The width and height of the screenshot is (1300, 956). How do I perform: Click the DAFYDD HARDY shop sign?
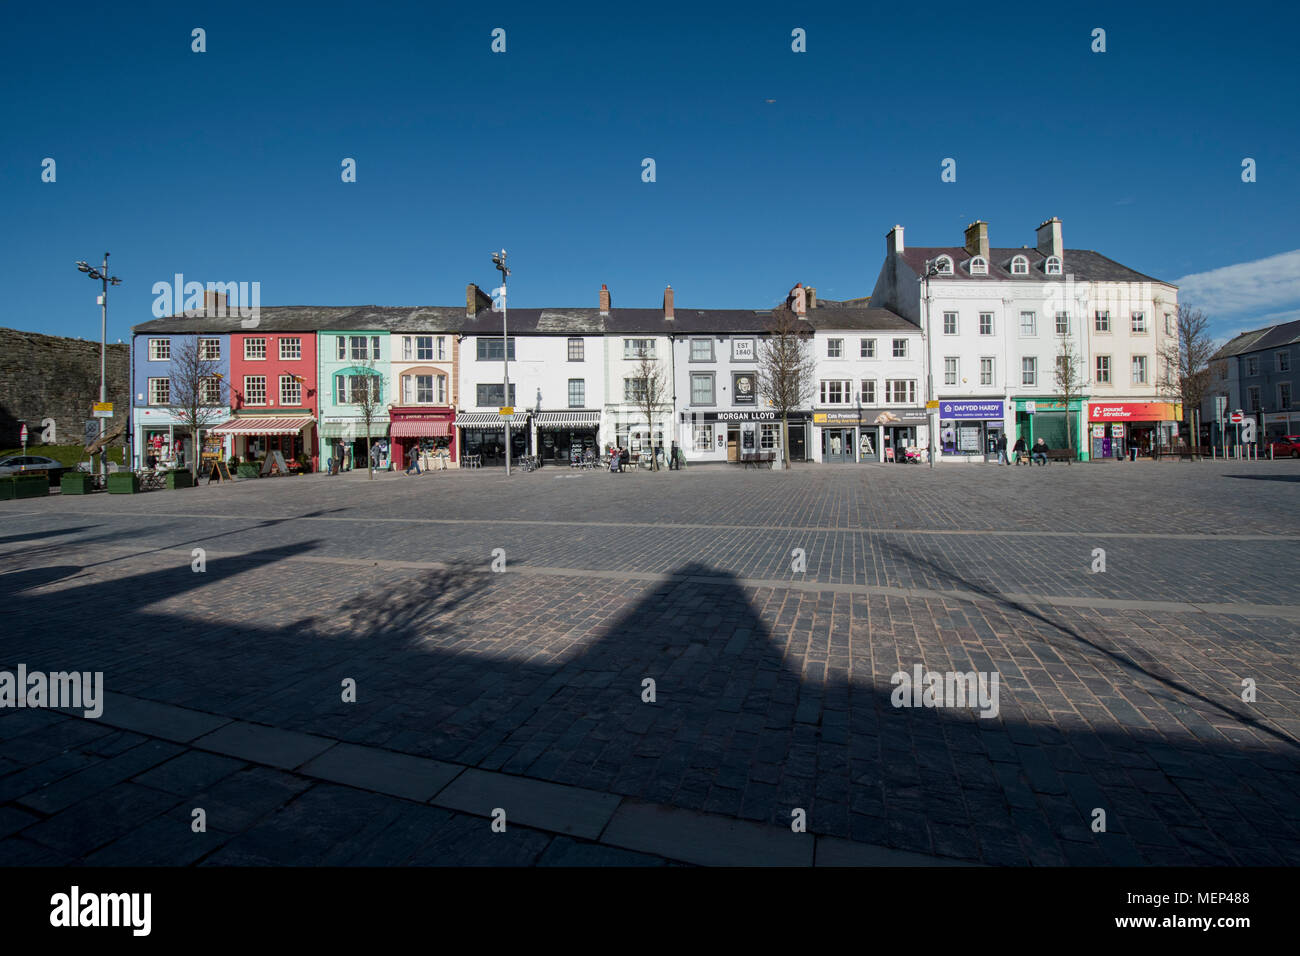tap(970, 409)
